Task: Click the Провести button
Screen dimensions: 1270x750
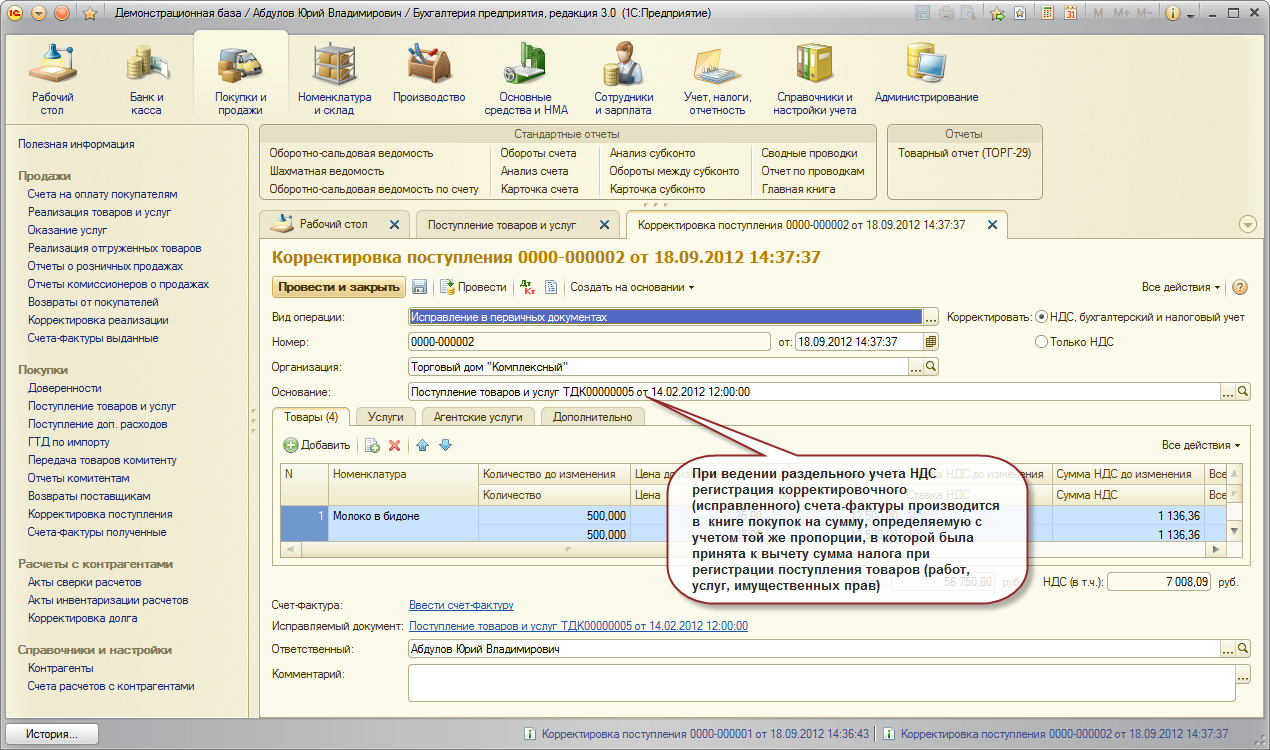Action: tap(473, 287)
